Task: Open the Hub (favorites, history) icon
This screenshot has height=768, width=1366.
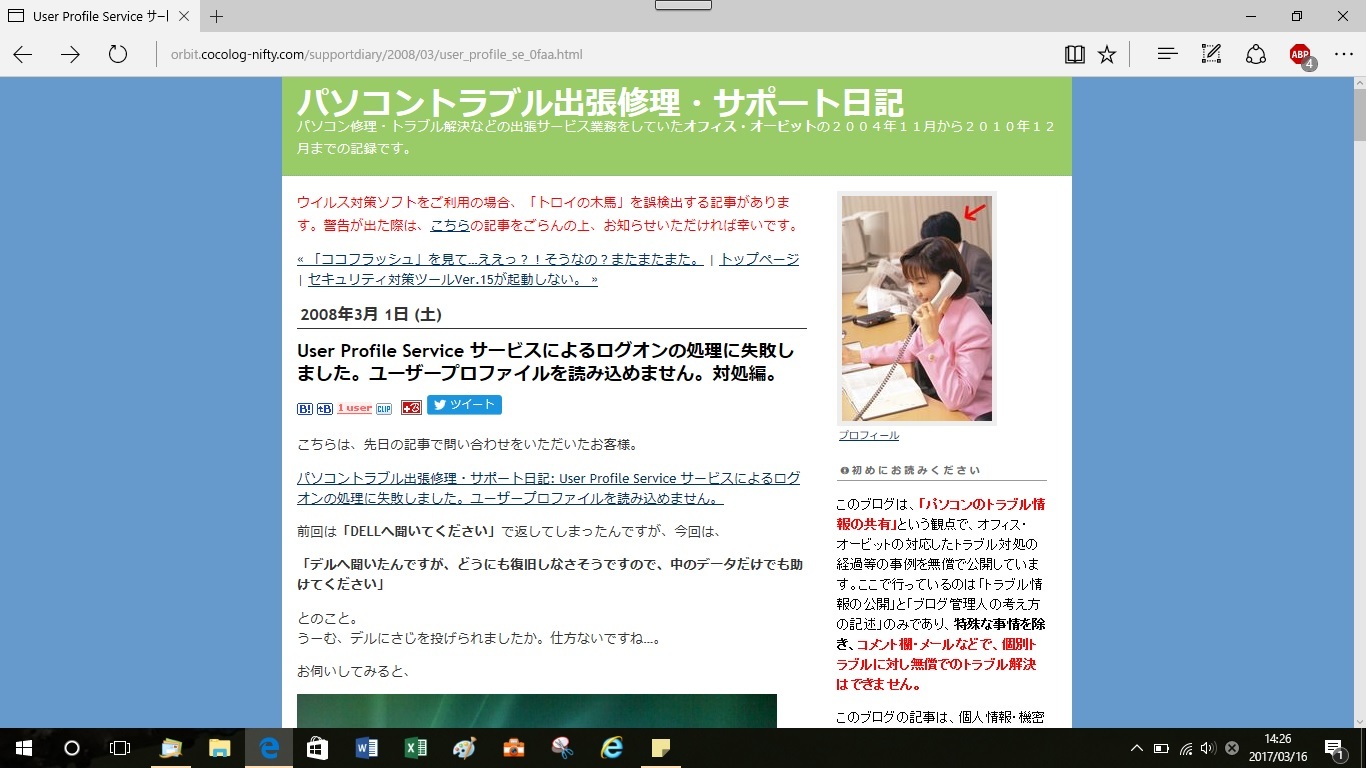Action: click(x=1167, y=54)
